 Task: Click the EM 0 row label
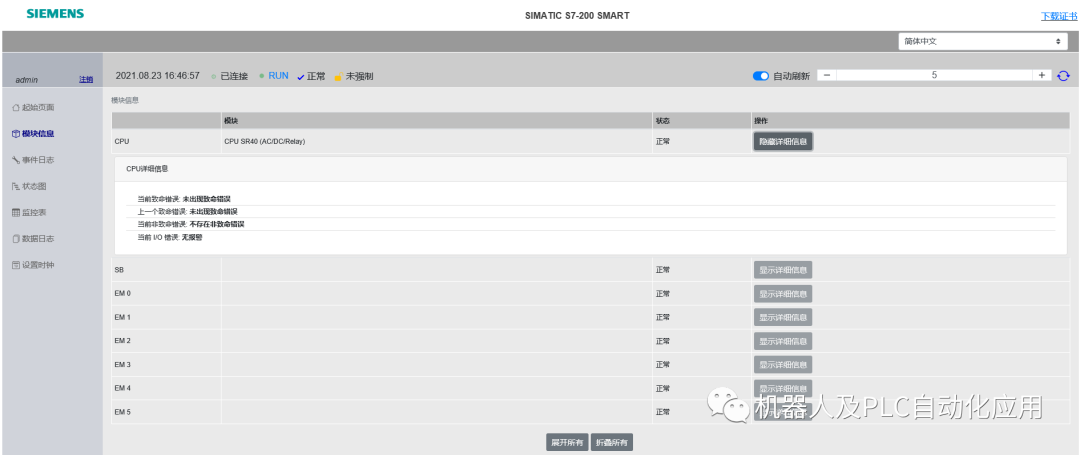coord(123,294)
